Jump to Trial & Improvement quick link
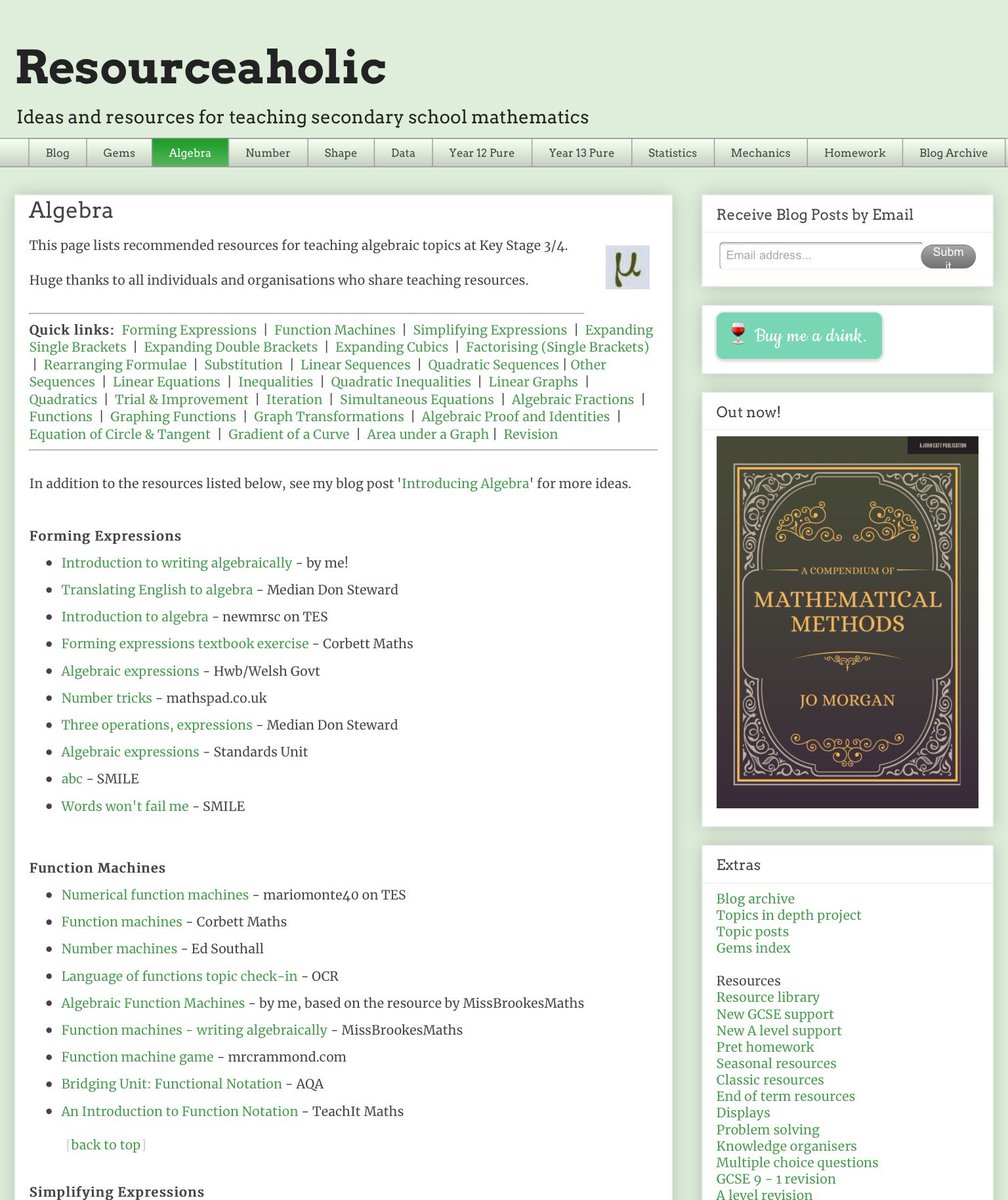Viewport: 1008px width, 1200px height. (182, 400)
